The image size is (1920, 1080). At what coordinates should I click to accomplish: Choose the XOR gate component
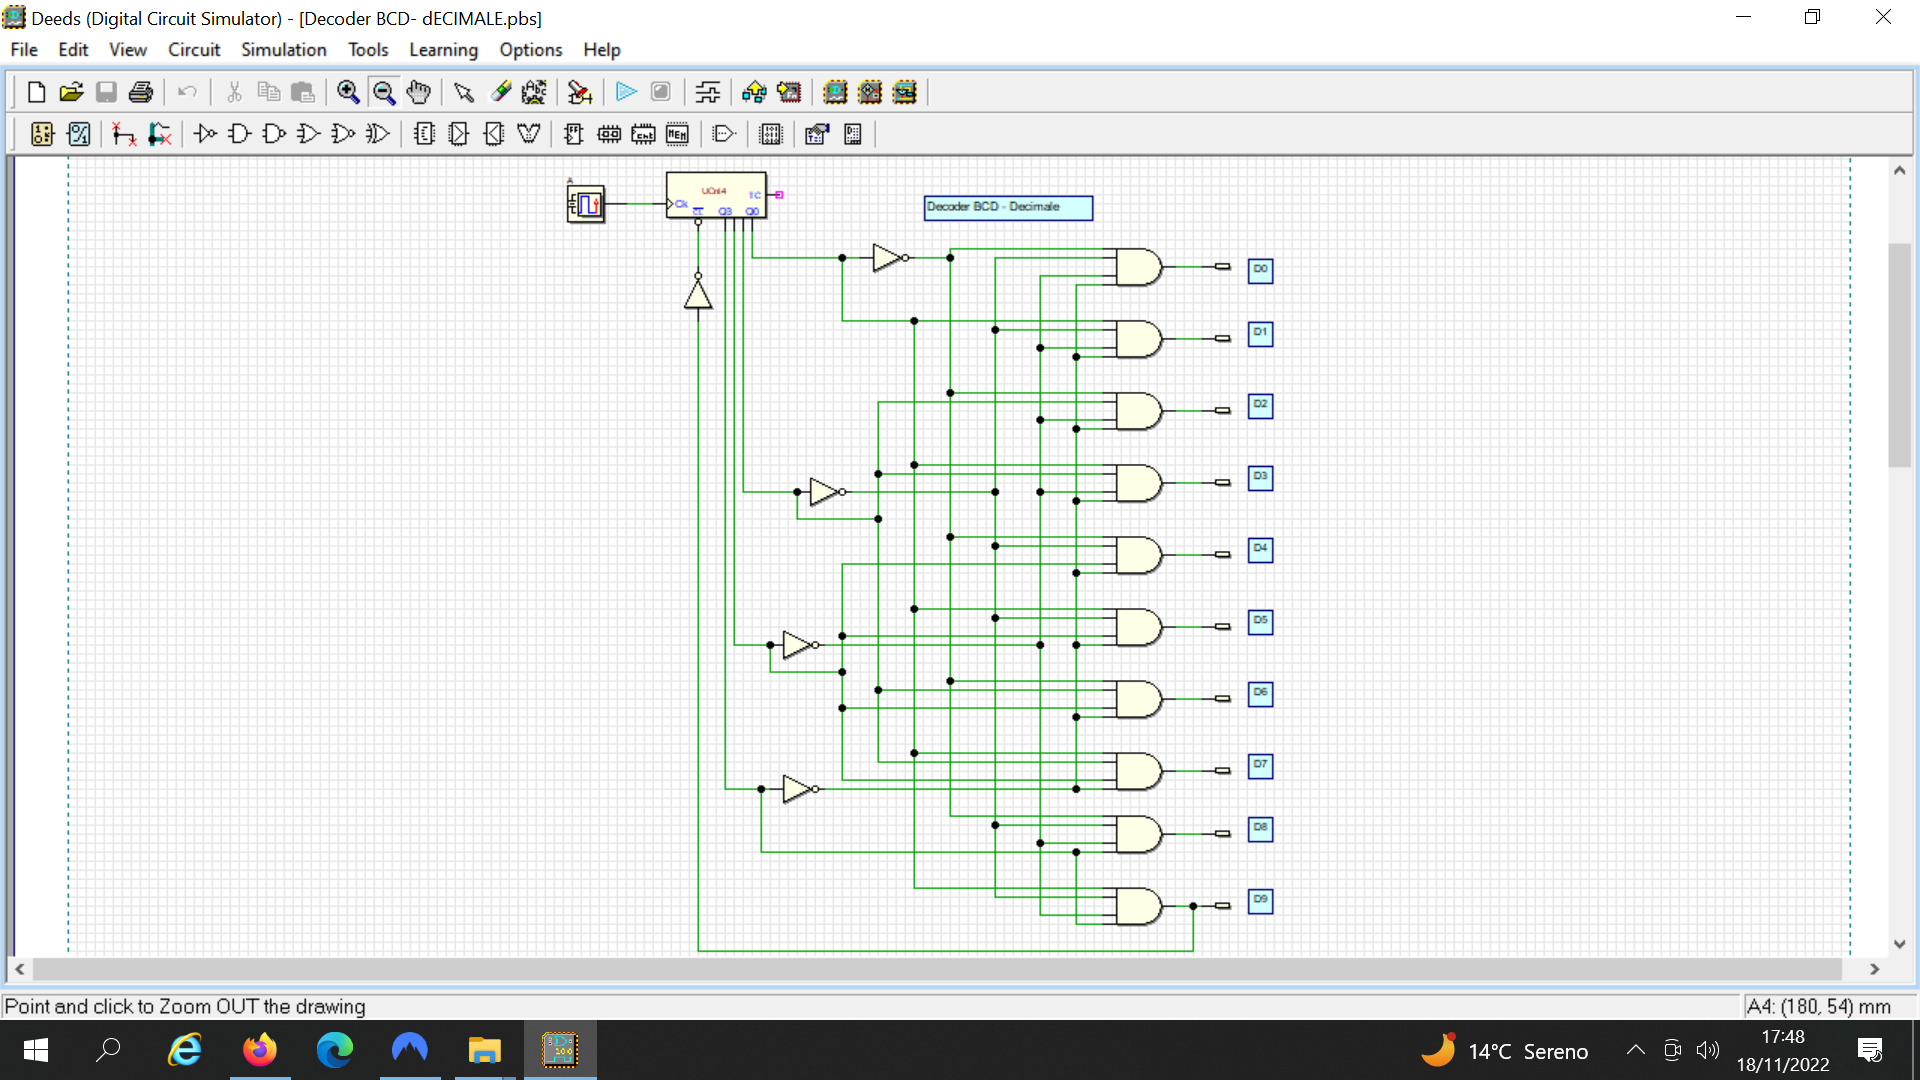pyautogui.click(x=377, y=134)
